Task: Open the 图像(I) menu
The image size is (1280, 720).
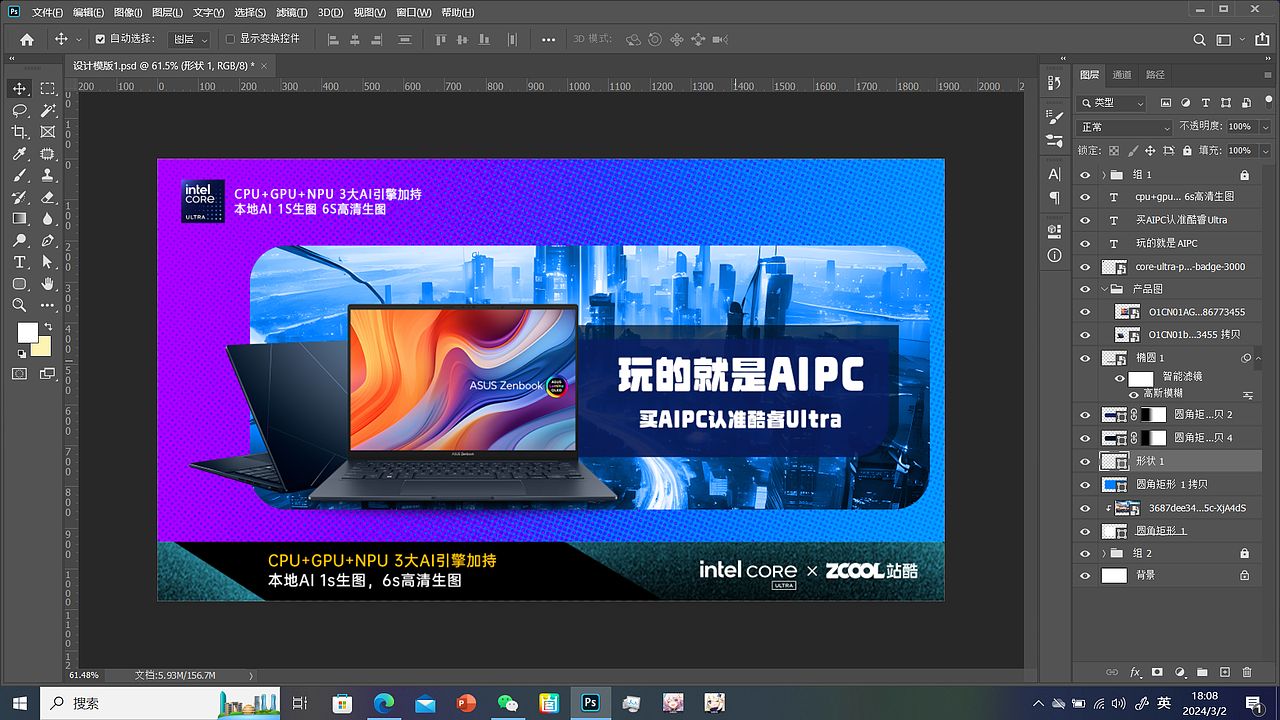Action: (127, 12)
